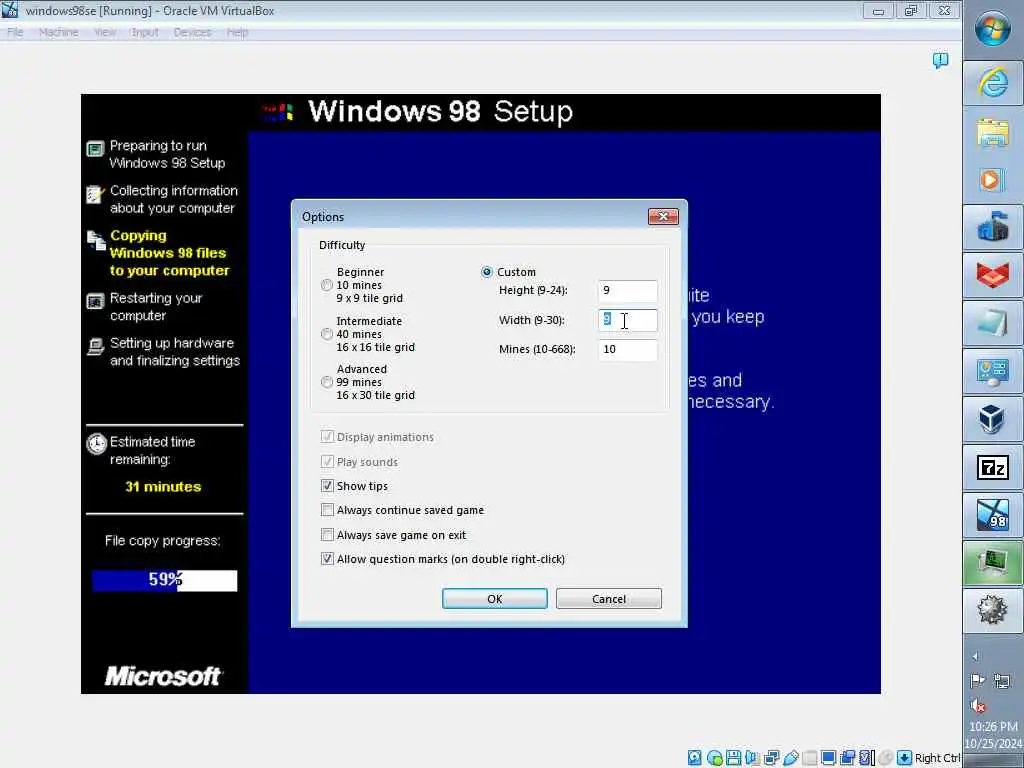Click the keyboard capture arrow icon
The width and height of the screenshot is (1024, 768).
(x=904, y=758)
